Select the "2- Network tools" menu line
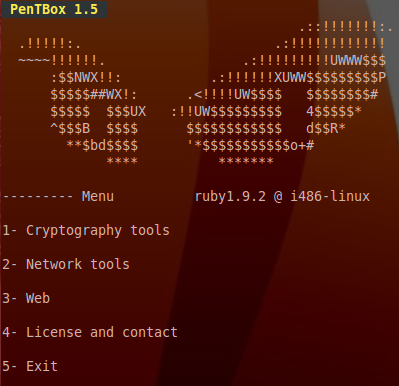The width and height of the screenshot is (399, 386). click(66, 264)
